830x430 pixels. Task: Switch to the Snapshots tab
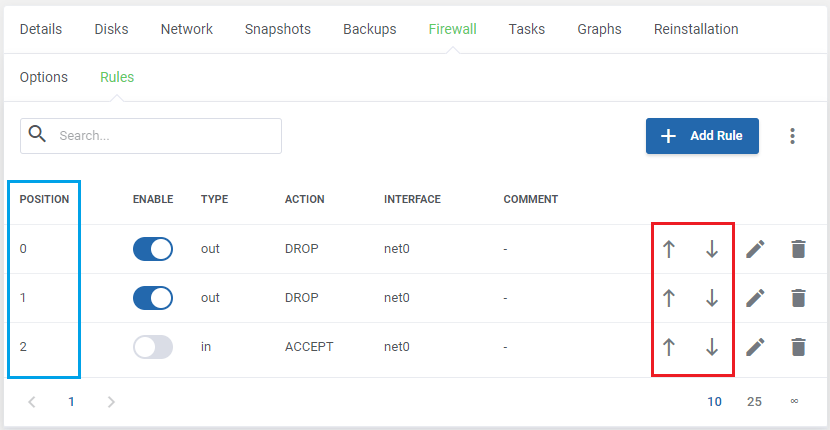[x=278, y=29]
